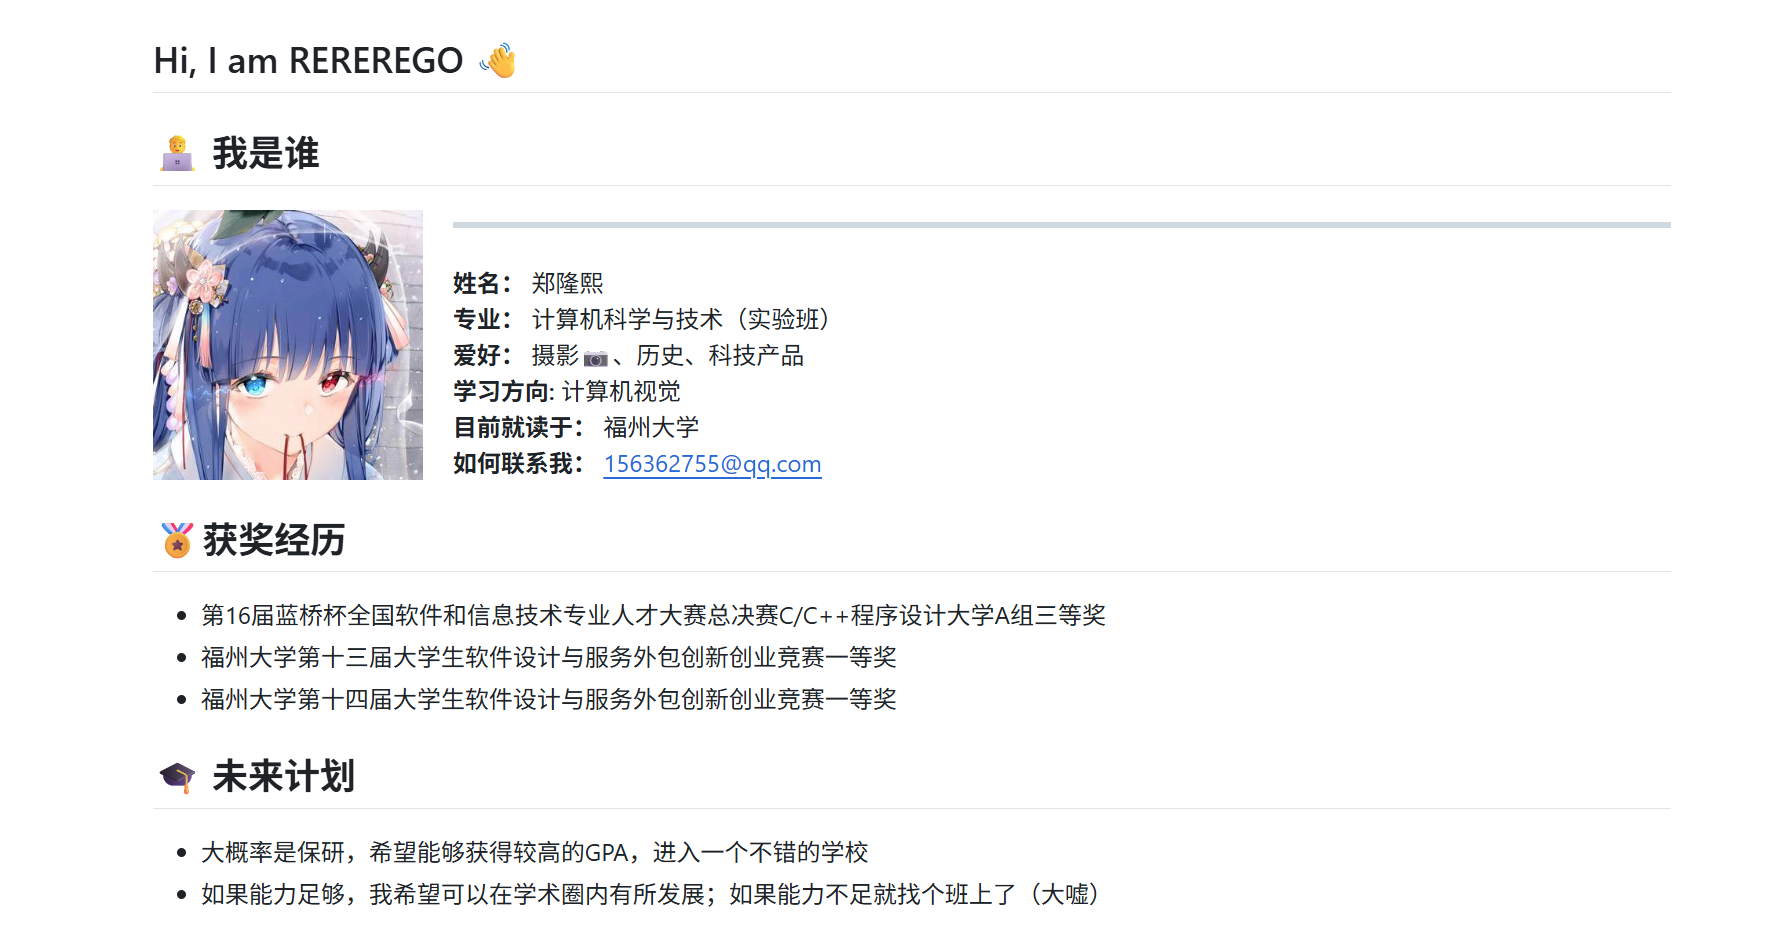
Task: Click the school name 福州大学 in the profile
Action: 651,428
